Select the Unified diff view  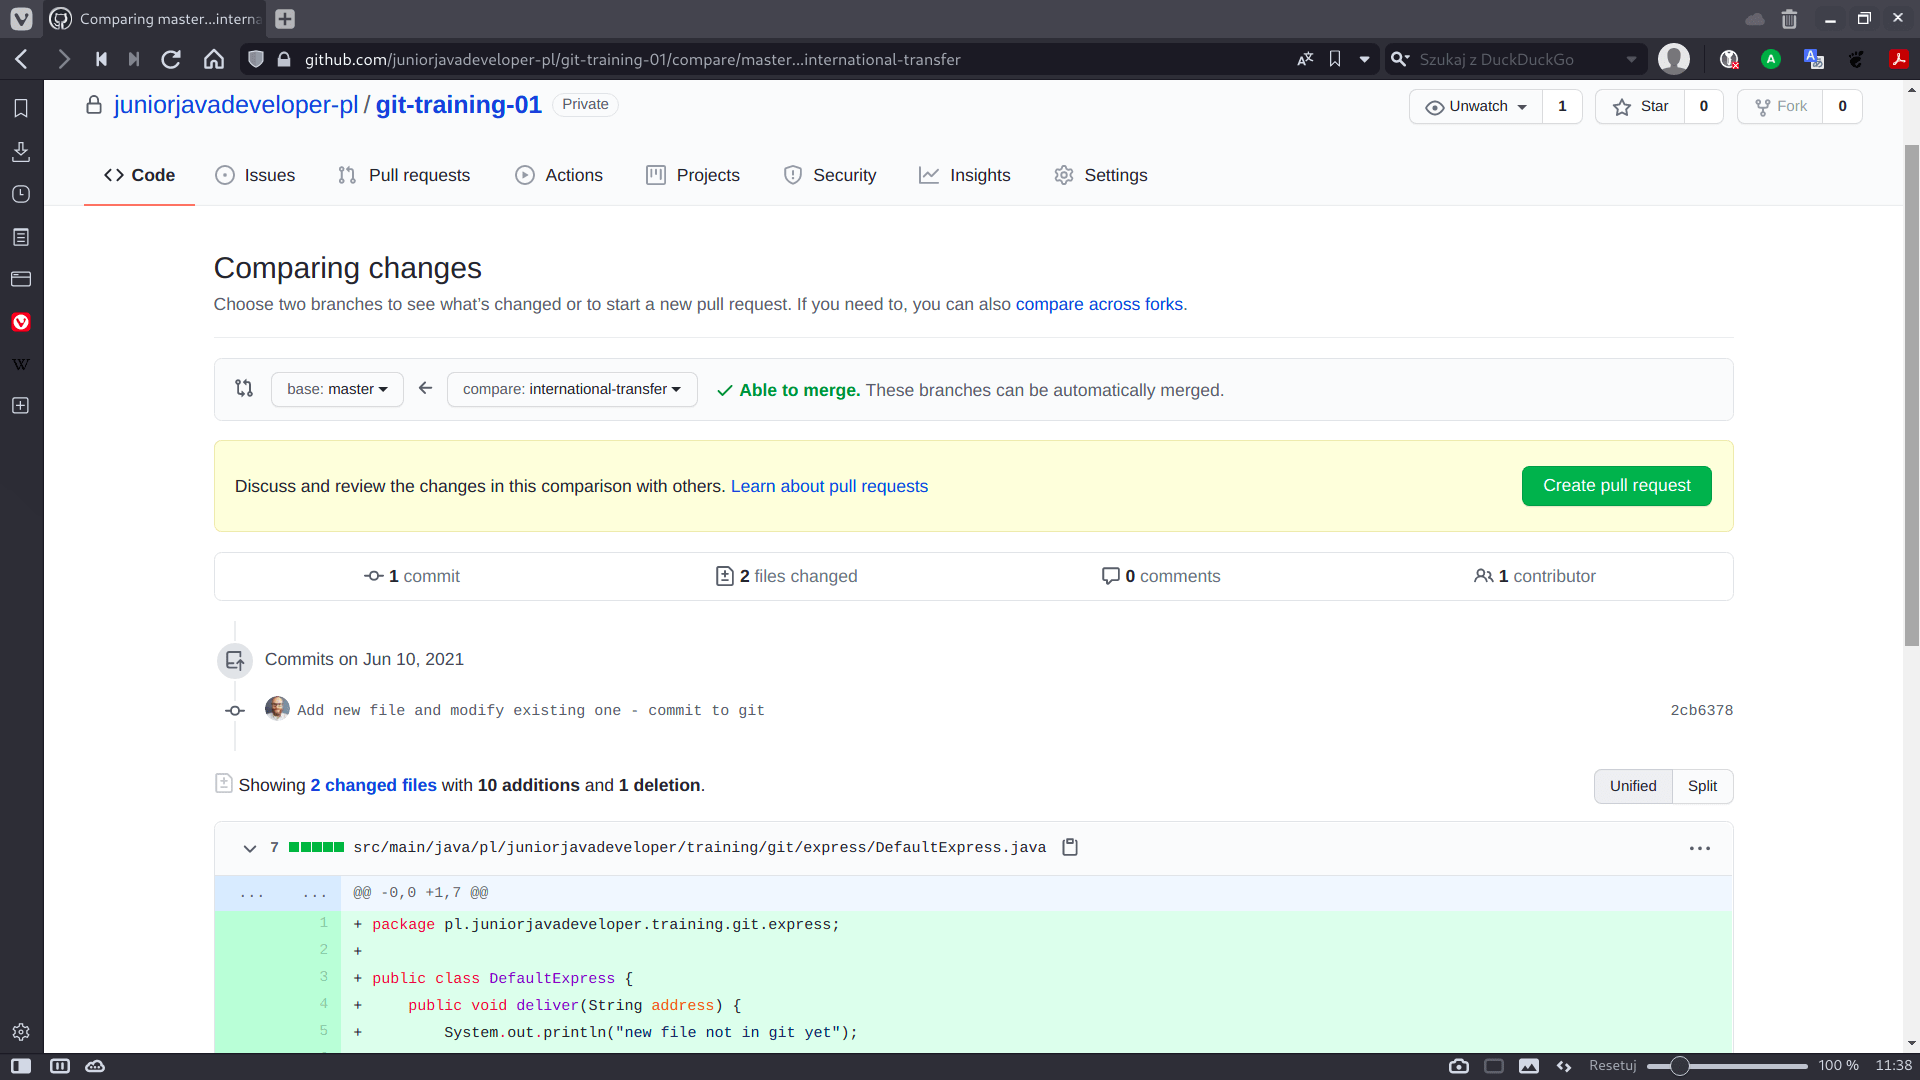point(1633,785)
